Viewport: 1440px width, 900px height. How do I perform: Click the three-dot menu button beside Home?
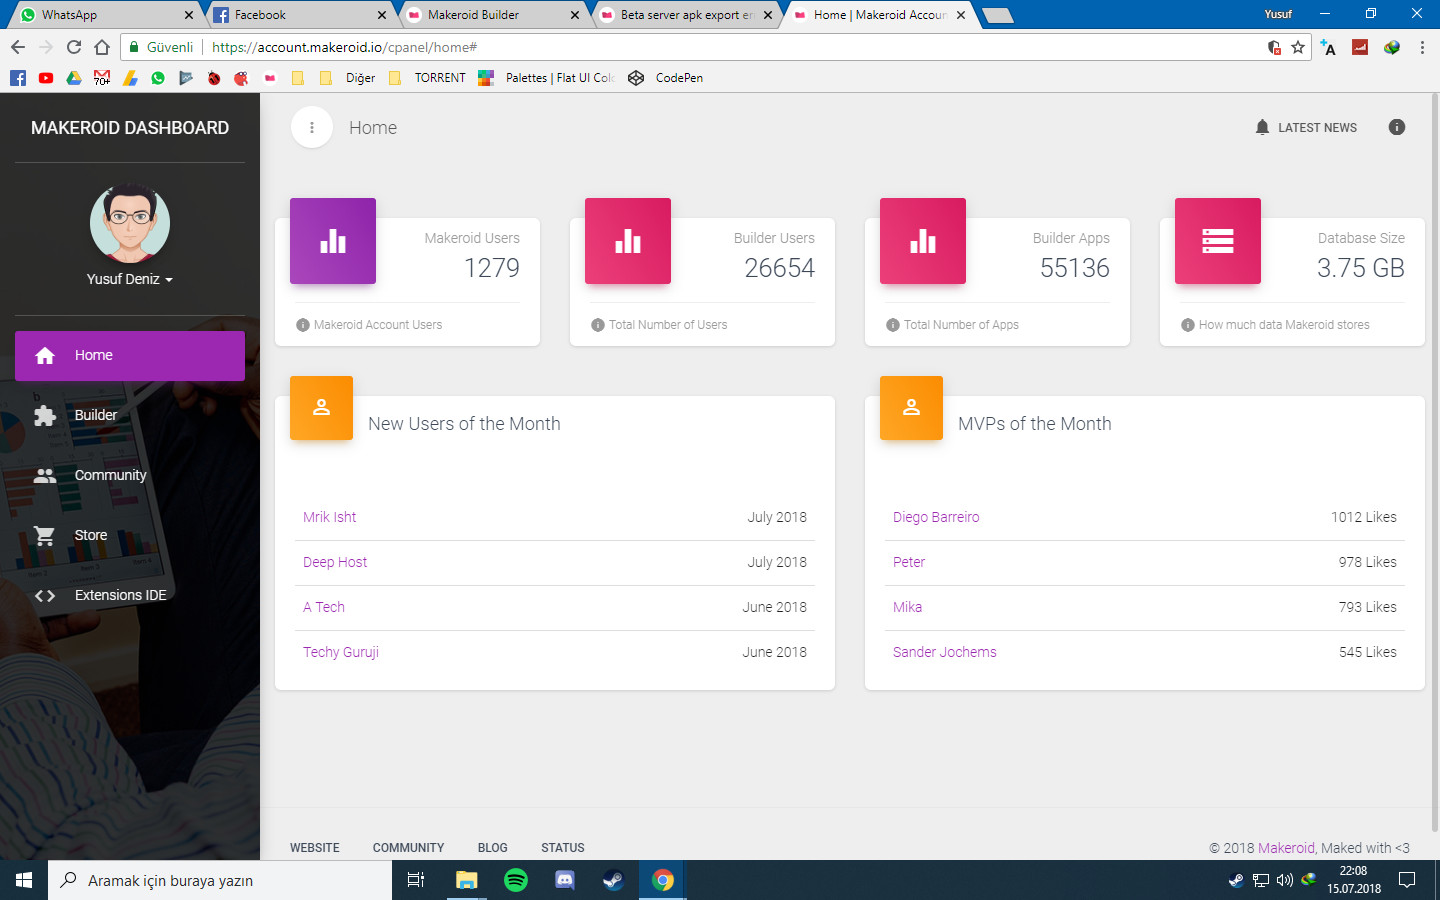[312, 127]
